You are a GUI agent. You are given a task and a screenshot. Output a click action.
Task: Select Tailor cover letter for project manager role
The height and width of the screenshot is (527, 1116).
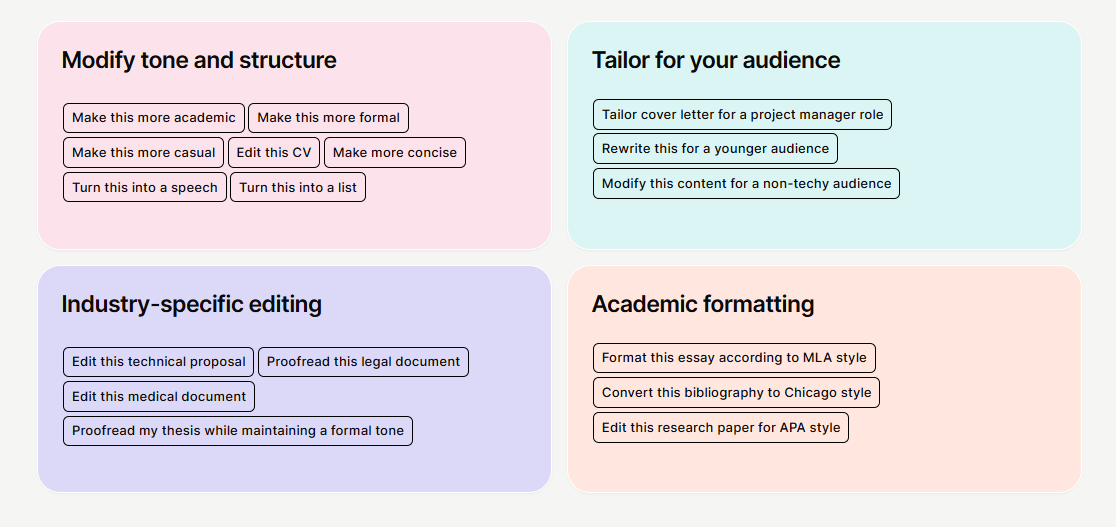click(x=742, y=115)
